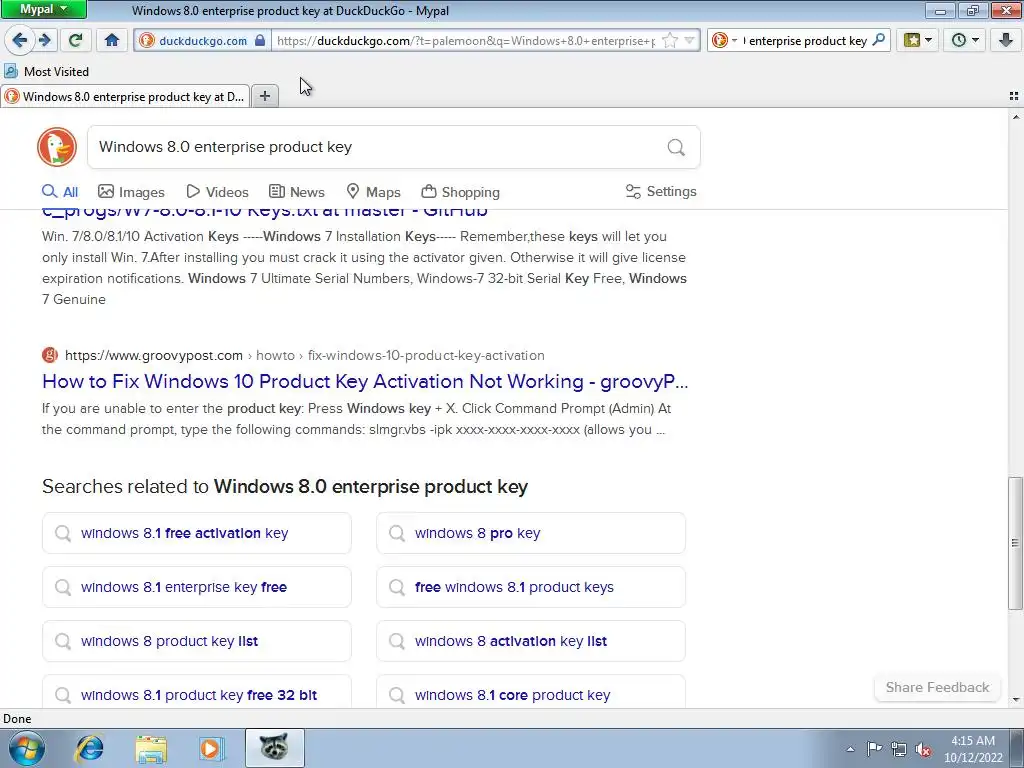Open the search engine selector dropdown
This screenshot has height=768, width=1024.
coord(724,40)
